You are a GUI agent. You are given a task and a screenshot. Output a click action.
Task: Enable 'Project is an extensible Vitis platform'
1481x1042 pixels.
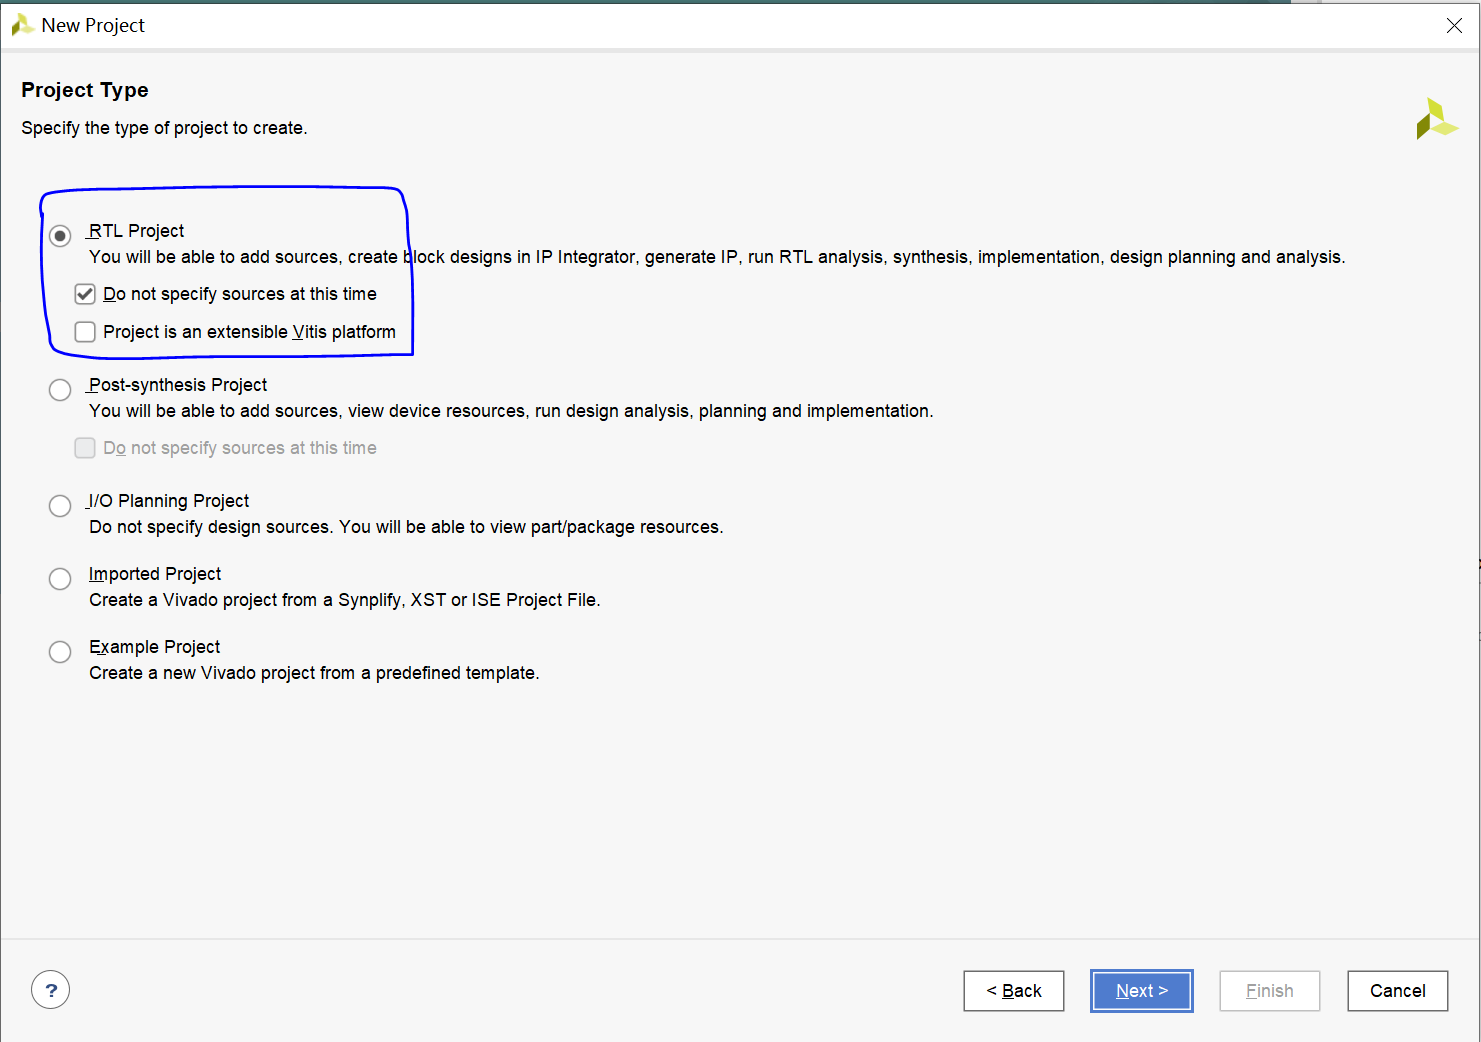point(85,332)
